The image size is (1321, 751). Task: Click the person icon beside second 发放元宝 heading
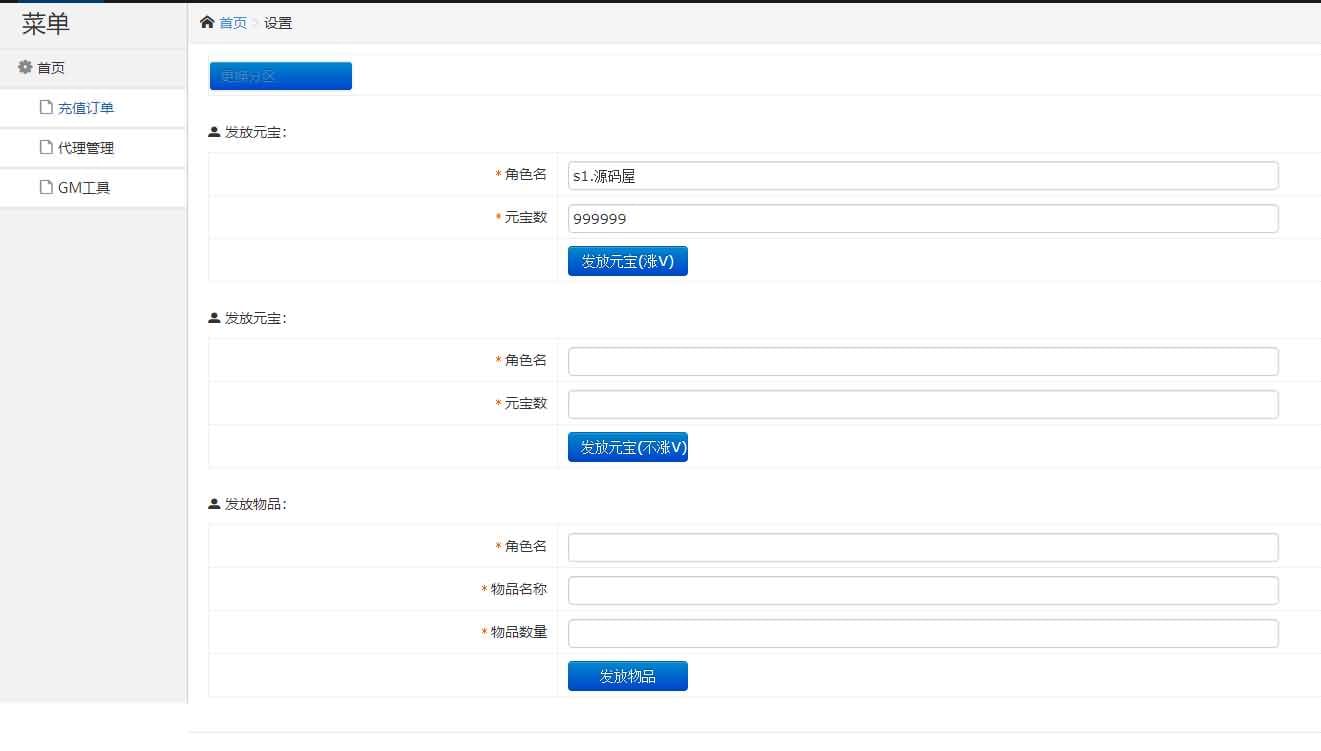(212, 317)
